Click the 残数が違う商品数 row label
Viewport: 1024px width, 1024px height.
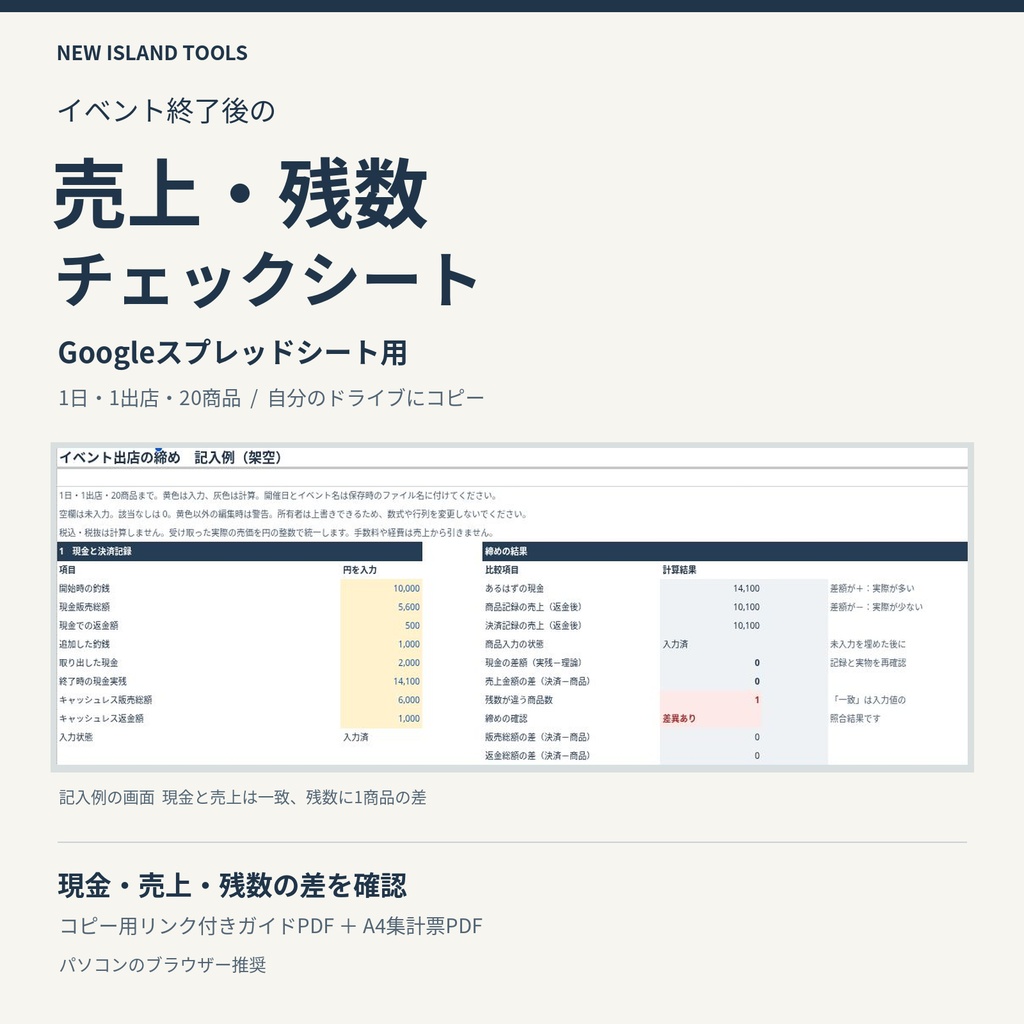point(519,699)
